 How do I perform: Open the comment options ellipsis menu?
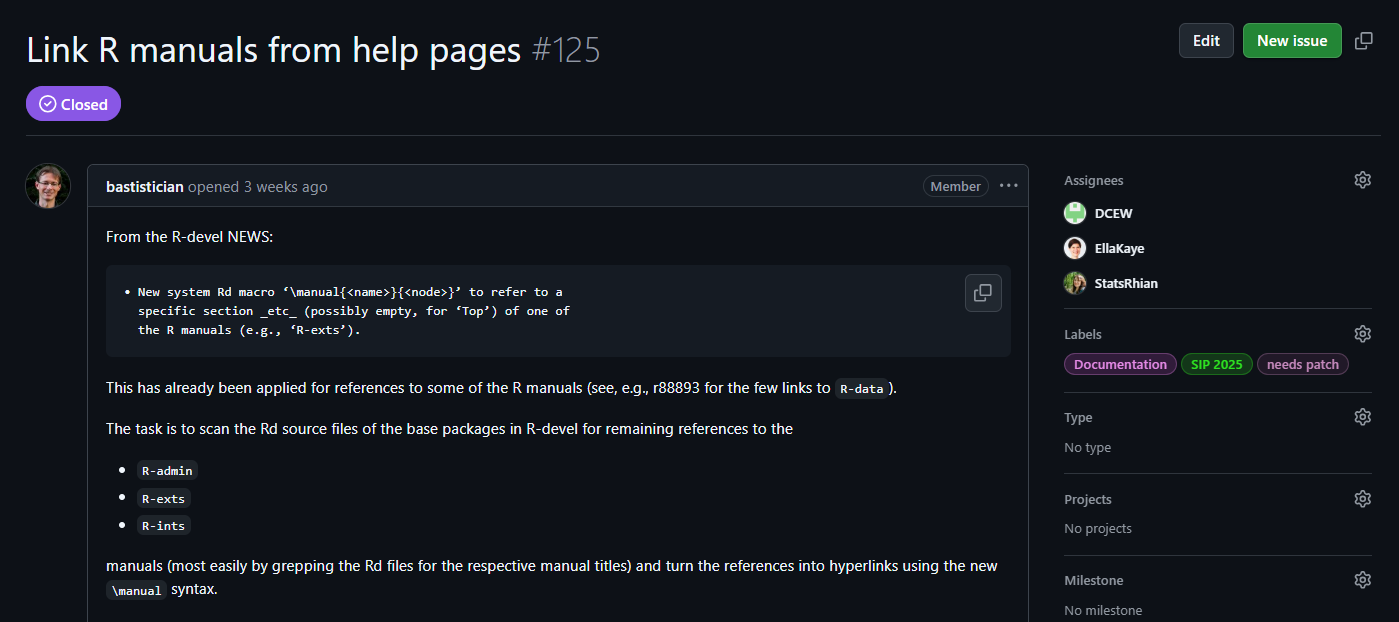point(1008,185)
